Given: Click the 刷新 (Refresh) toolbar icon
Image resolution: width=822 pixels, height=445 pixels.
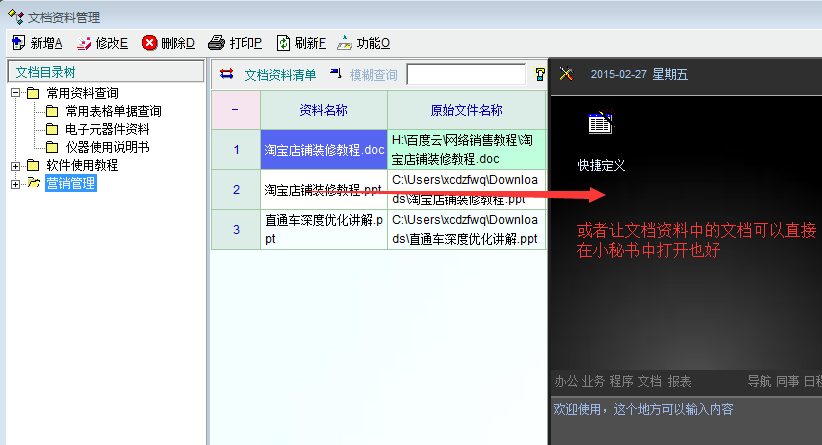Looking at the screenshot, I should [x=284, y=43].
